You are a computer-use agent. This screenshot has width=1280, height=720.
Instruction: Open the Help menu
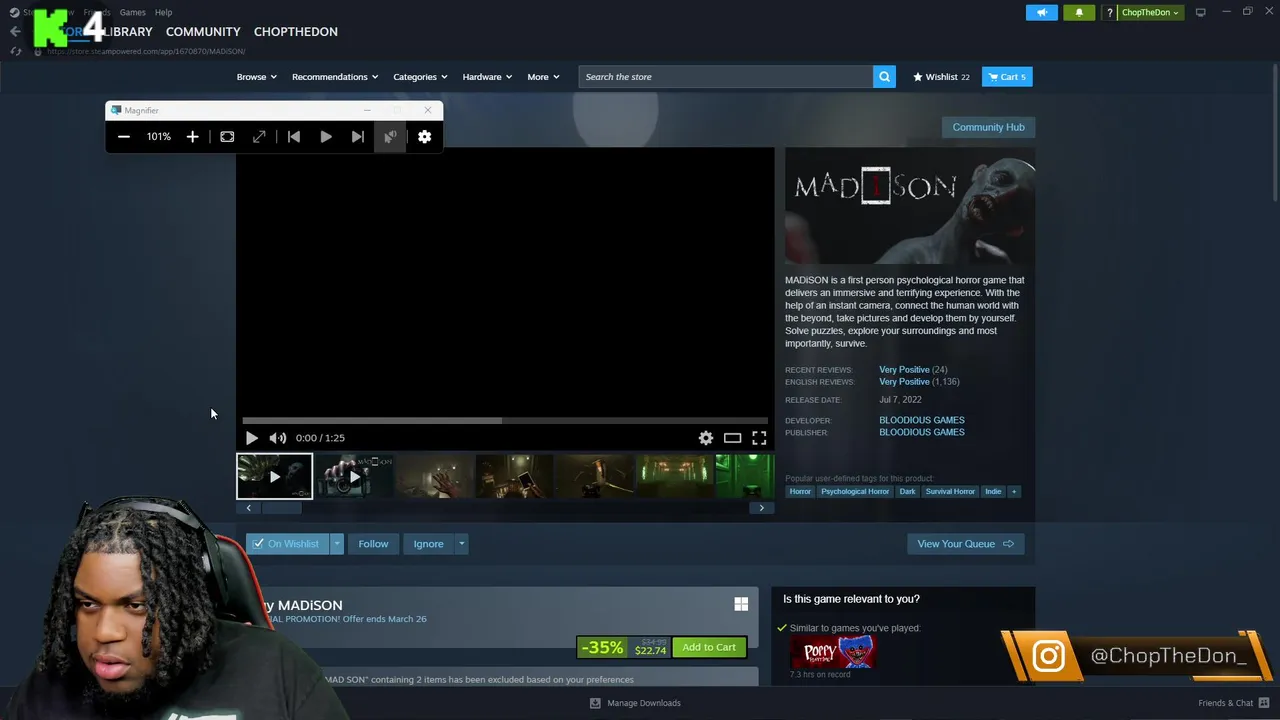coord(163,12)
